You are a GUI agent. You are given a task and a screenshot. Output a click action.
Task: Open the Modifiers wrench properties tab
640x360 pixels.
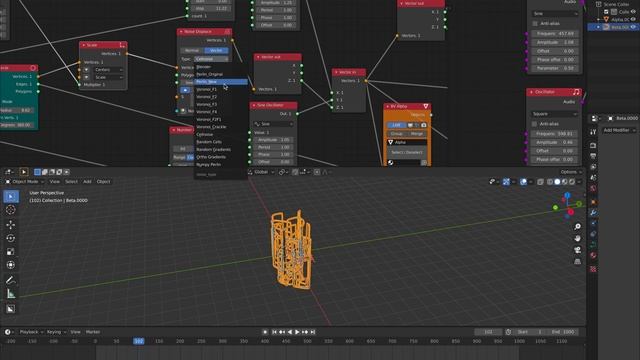(x=593, y=213)
